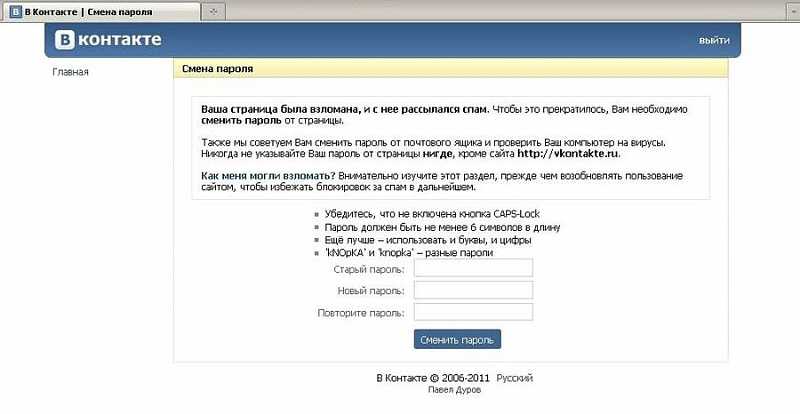
Task: Change language via the 'Русский' footer link
Action: coord(515,378)
